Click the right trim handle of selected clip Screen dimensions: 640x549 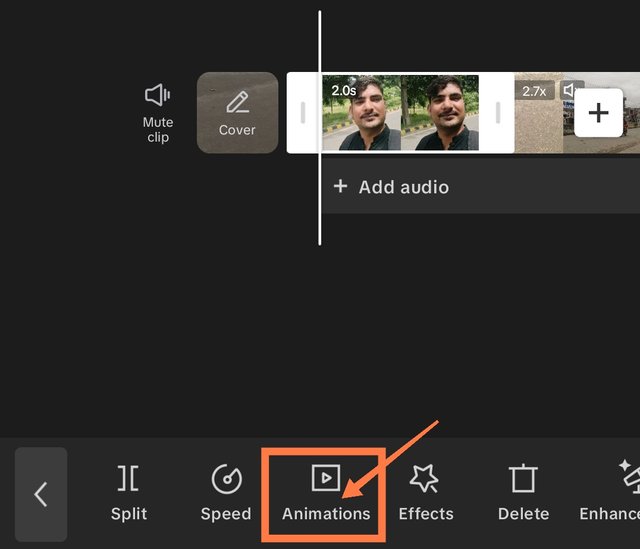point(498,113)
